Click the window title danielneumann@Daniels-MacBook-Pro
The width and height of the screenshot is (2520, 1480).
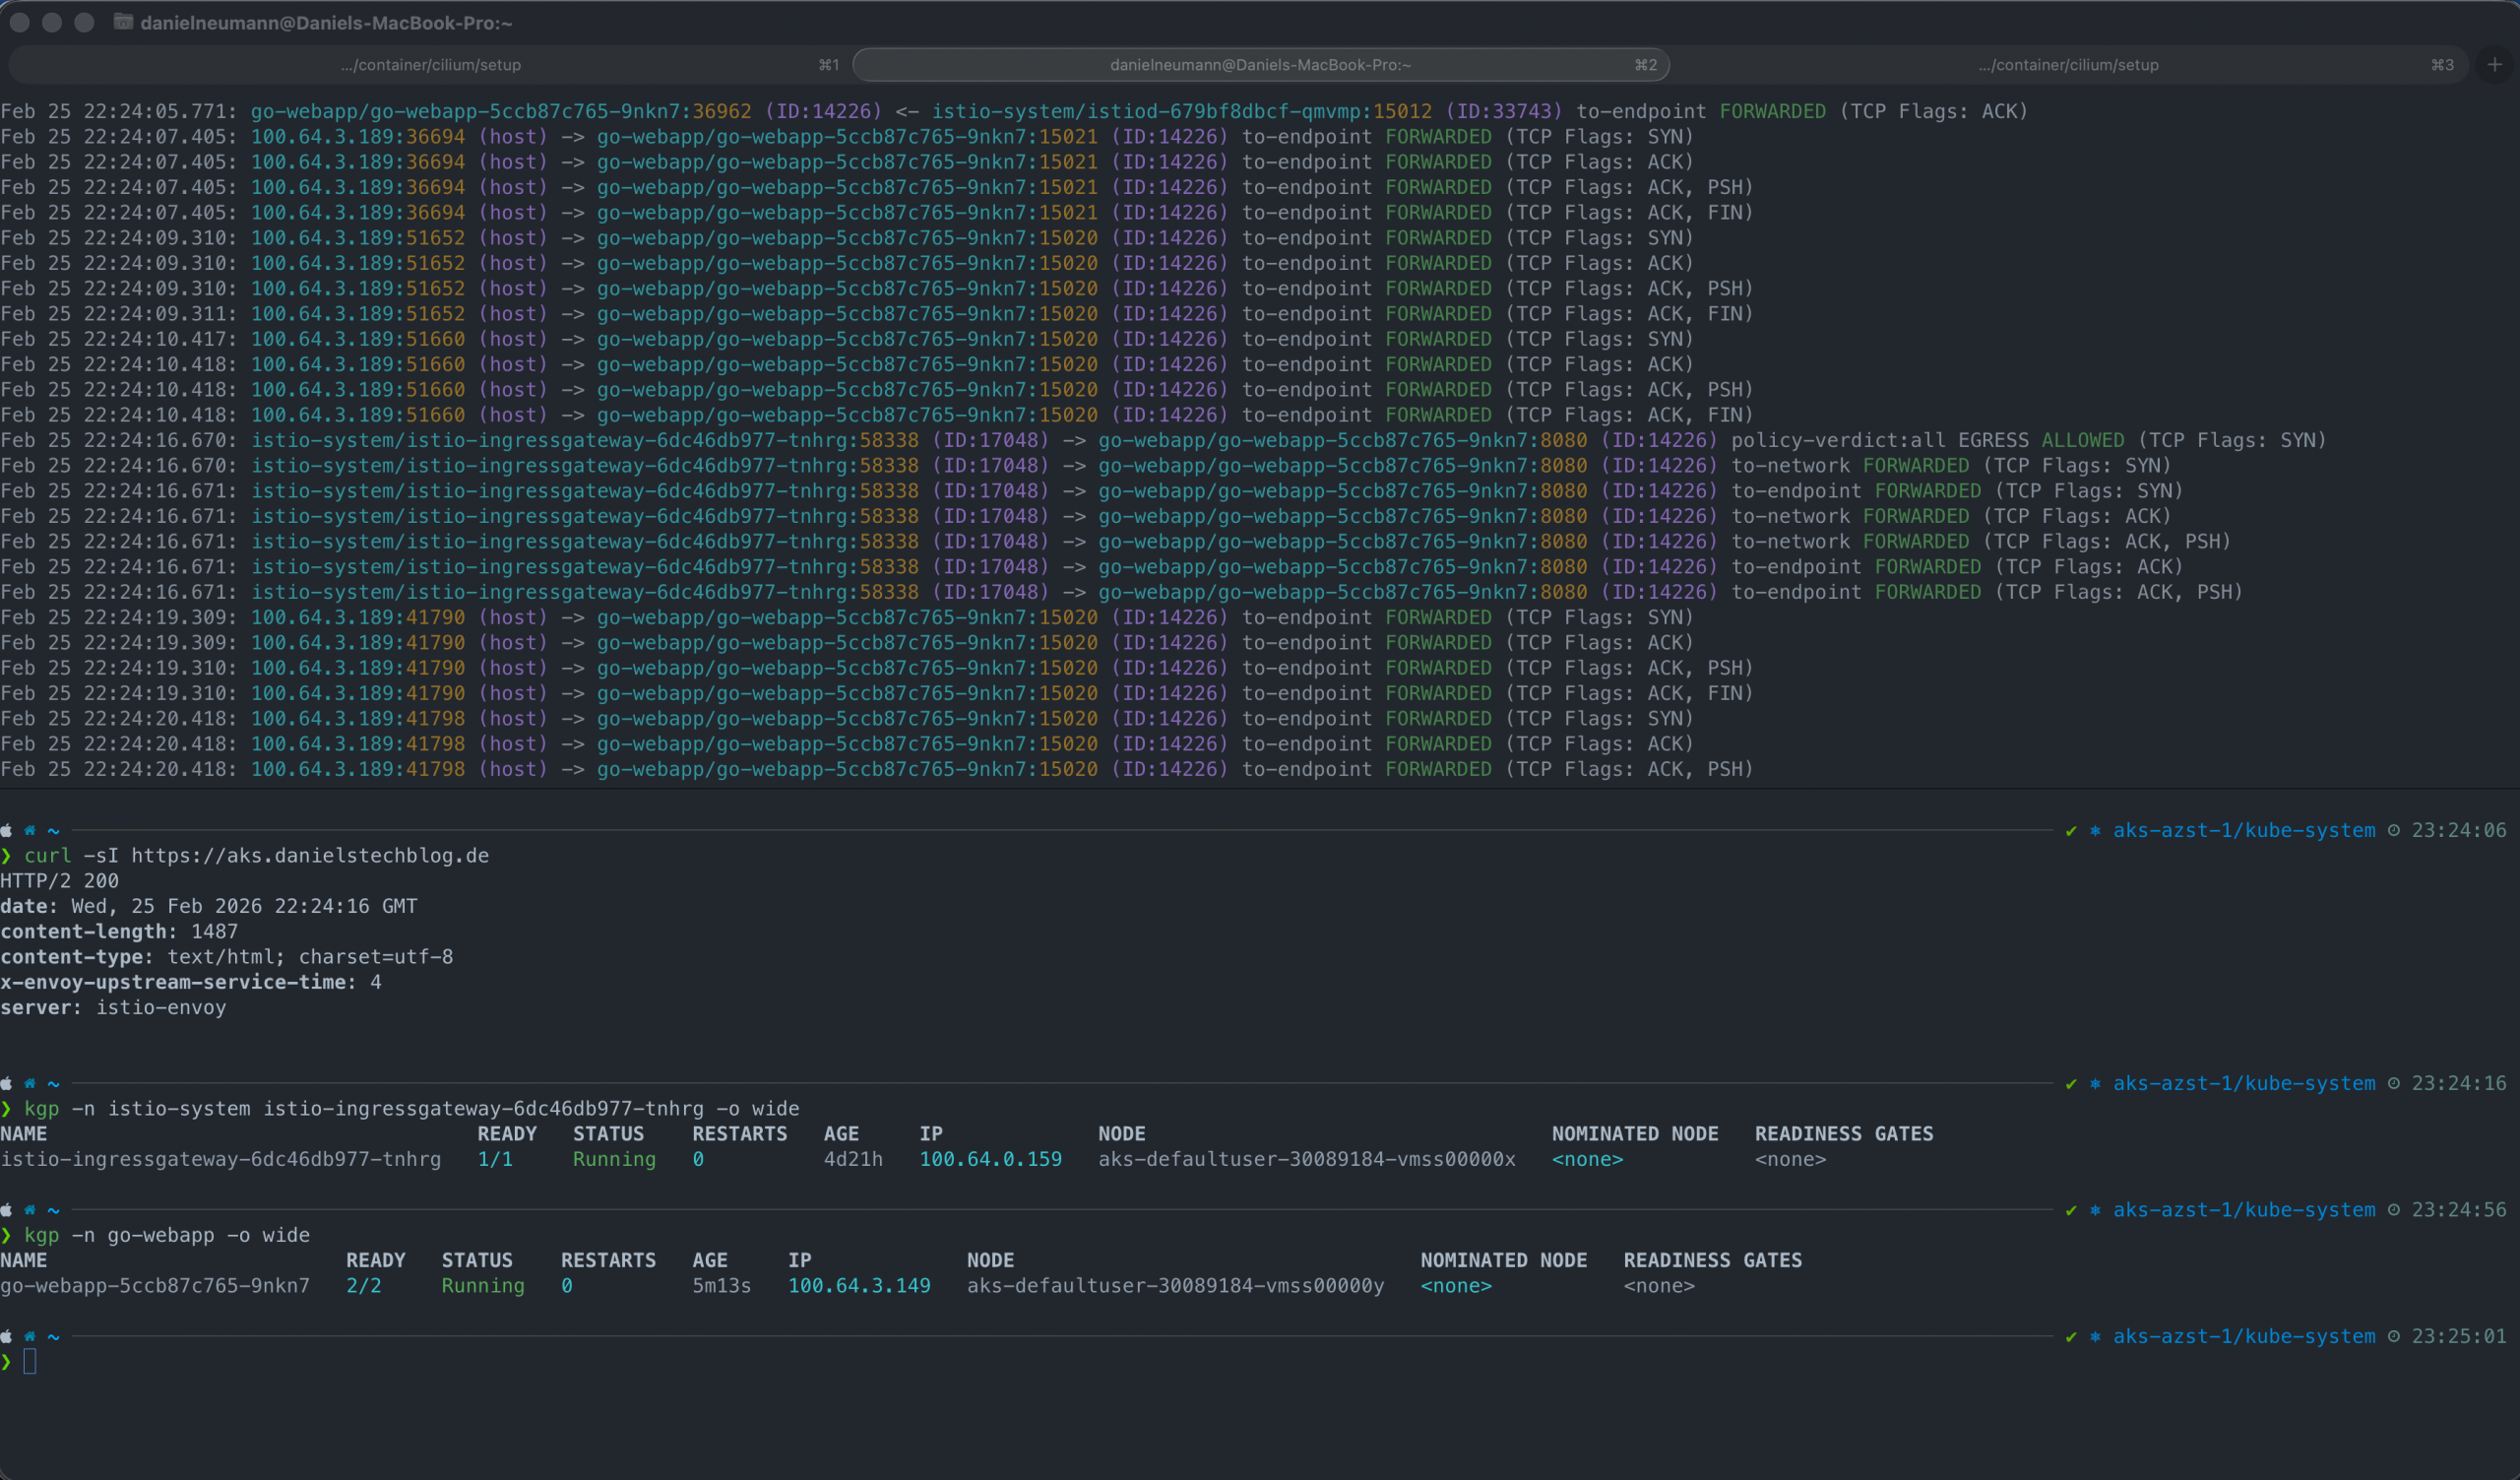pyautogui.click(x=326, y=22)
